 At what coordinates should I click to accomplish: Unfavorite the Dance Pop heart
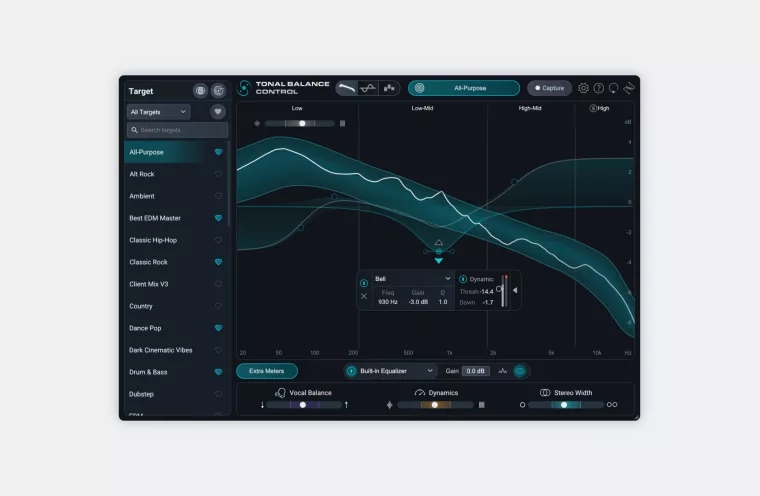tap(218, 328)
